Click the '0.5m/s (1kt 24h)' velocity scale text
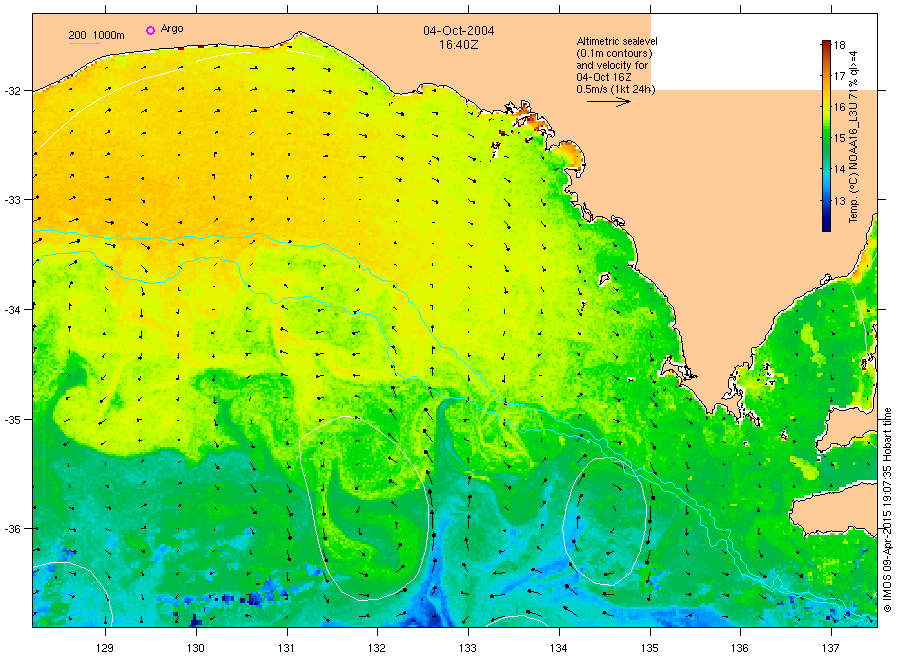The height and width of the screenshot is (660, 900). tap(616, 89)
